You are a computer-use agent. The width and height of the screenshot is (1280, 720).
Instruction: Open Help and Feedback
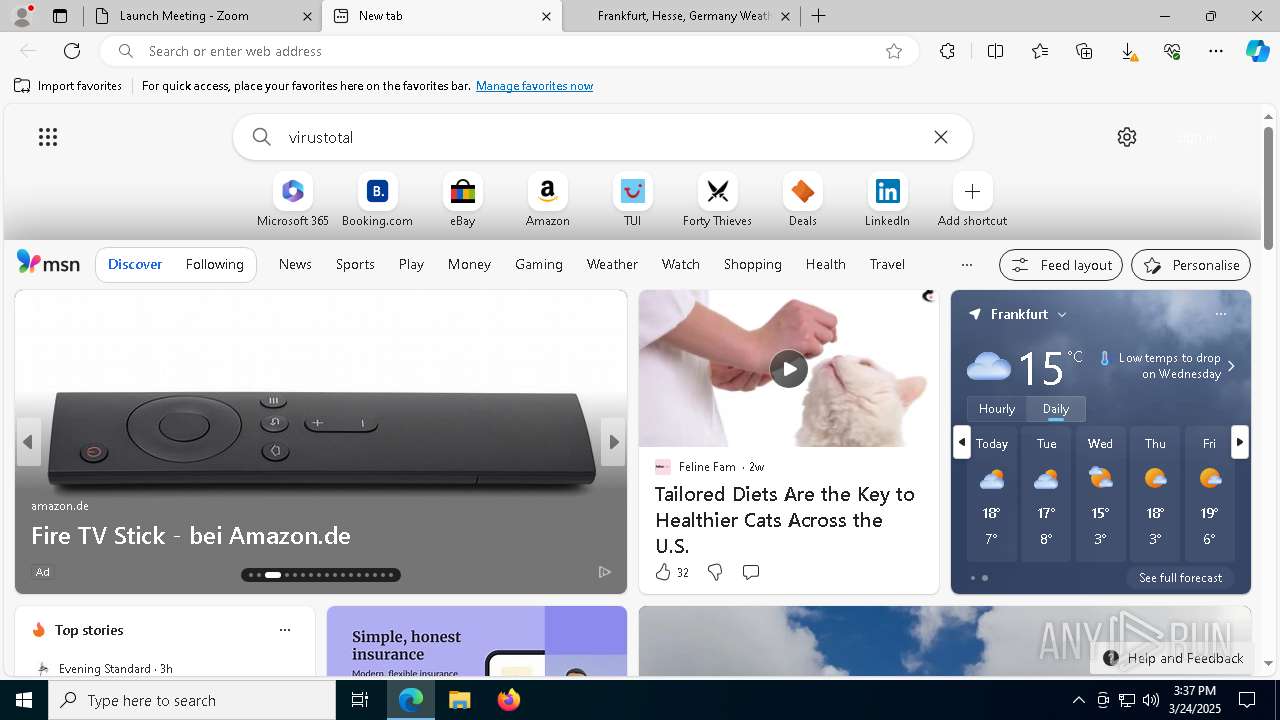coord(1173,658)
